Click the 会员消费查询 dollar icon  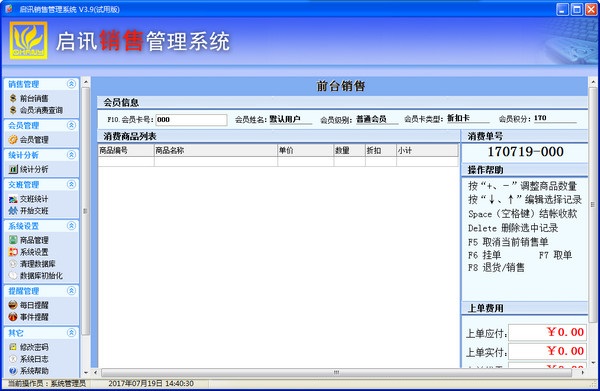coord(13,110)
